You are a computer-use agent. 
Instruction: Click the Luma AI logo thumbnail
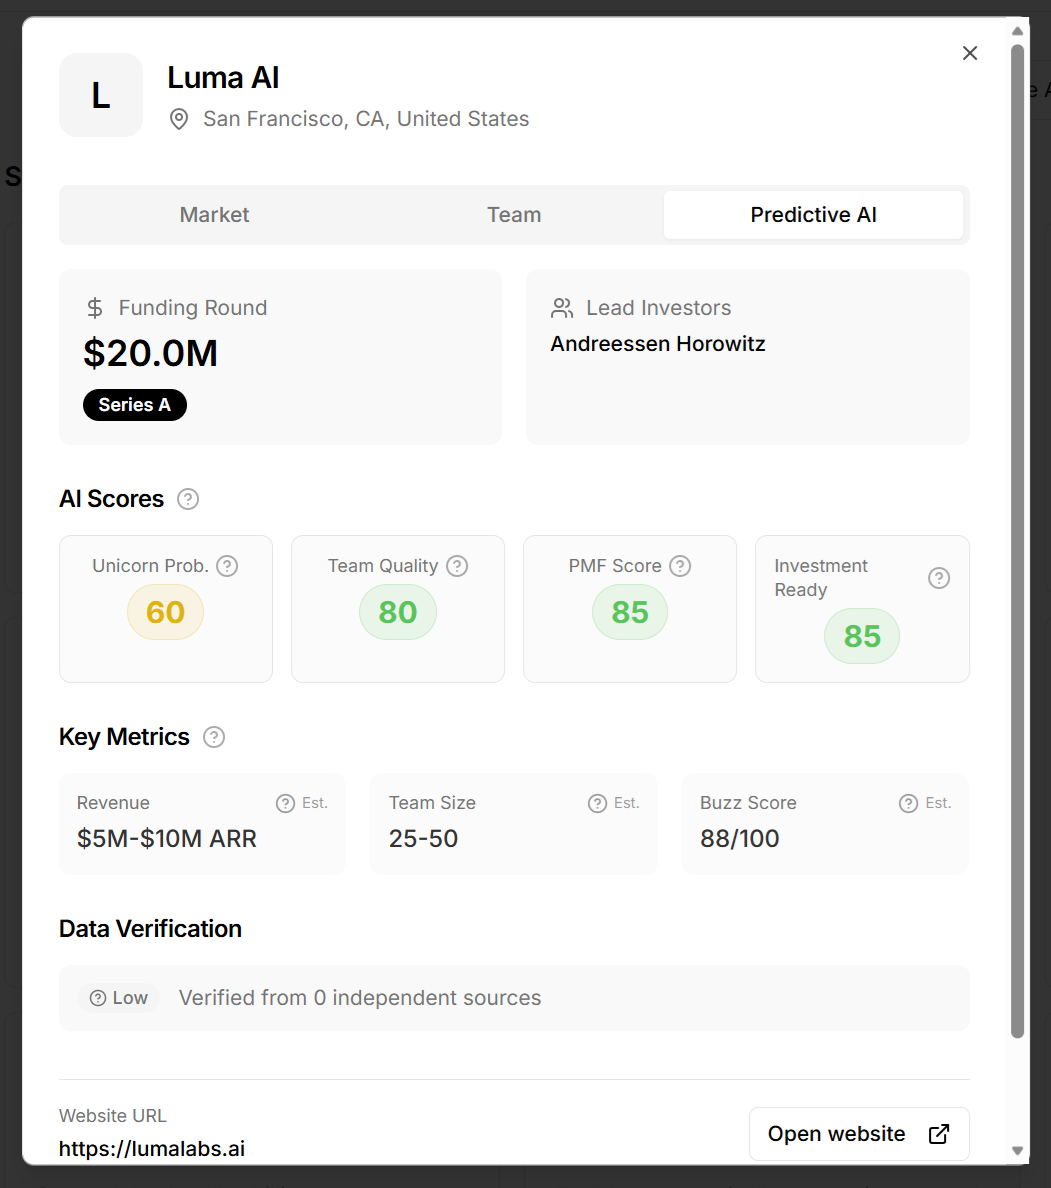click(x=100, y=95)
